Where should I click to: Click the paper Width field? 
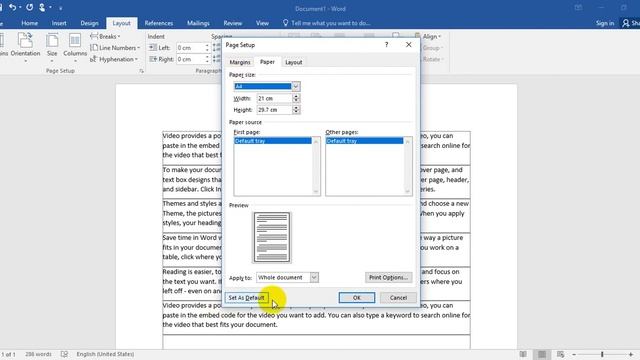pos(274,98)
